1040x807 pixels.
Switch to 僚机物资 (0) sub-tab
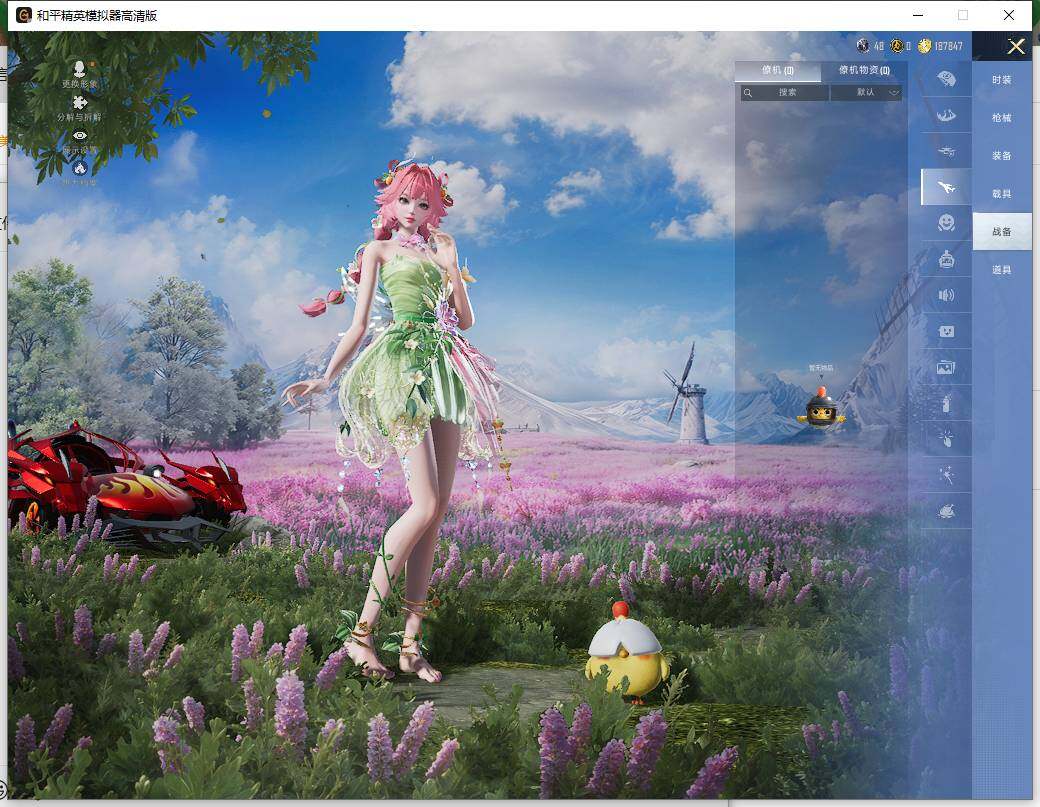(864, 70)
